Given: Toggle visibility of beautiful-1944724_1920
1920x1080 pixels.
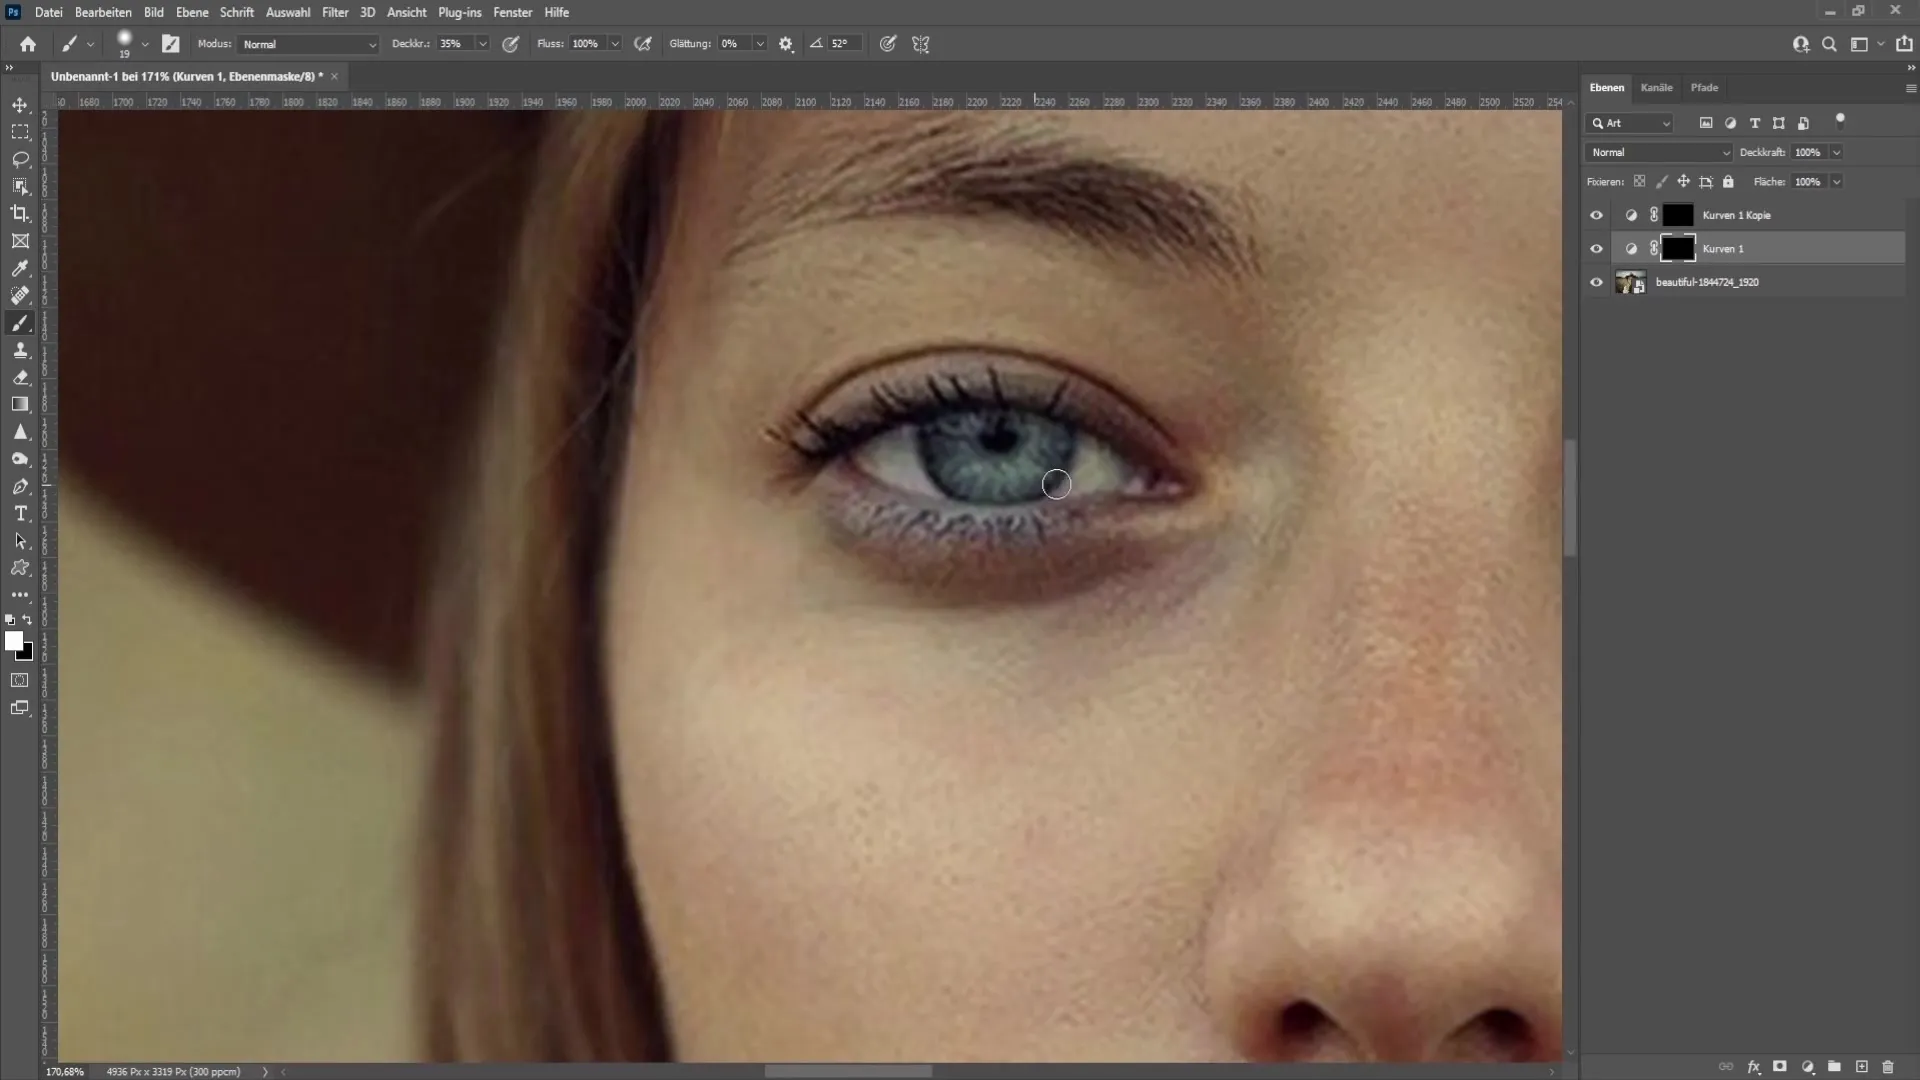Looking at the screenshot, I should point(1597,281).
